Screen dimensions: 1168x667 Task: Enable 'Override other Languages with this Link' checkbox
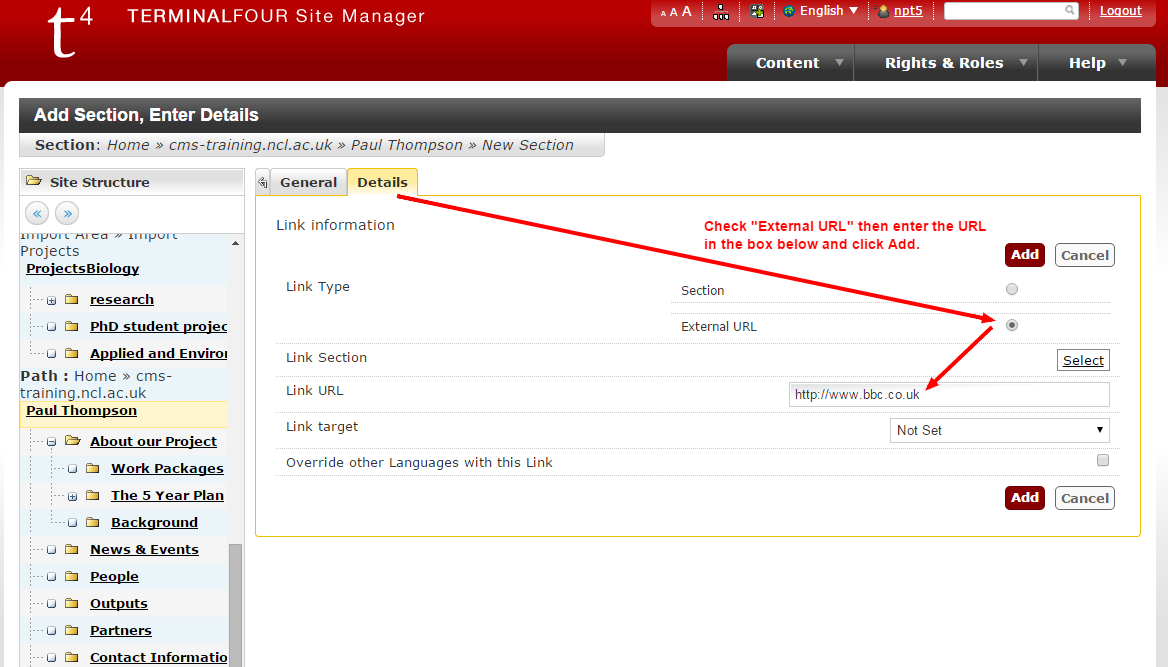point(1103,461)
